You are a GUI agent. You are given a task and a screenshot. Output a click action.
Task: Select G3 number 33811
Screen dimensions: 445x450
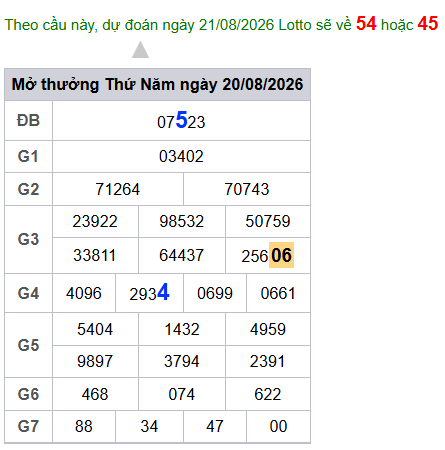point(95,256)
